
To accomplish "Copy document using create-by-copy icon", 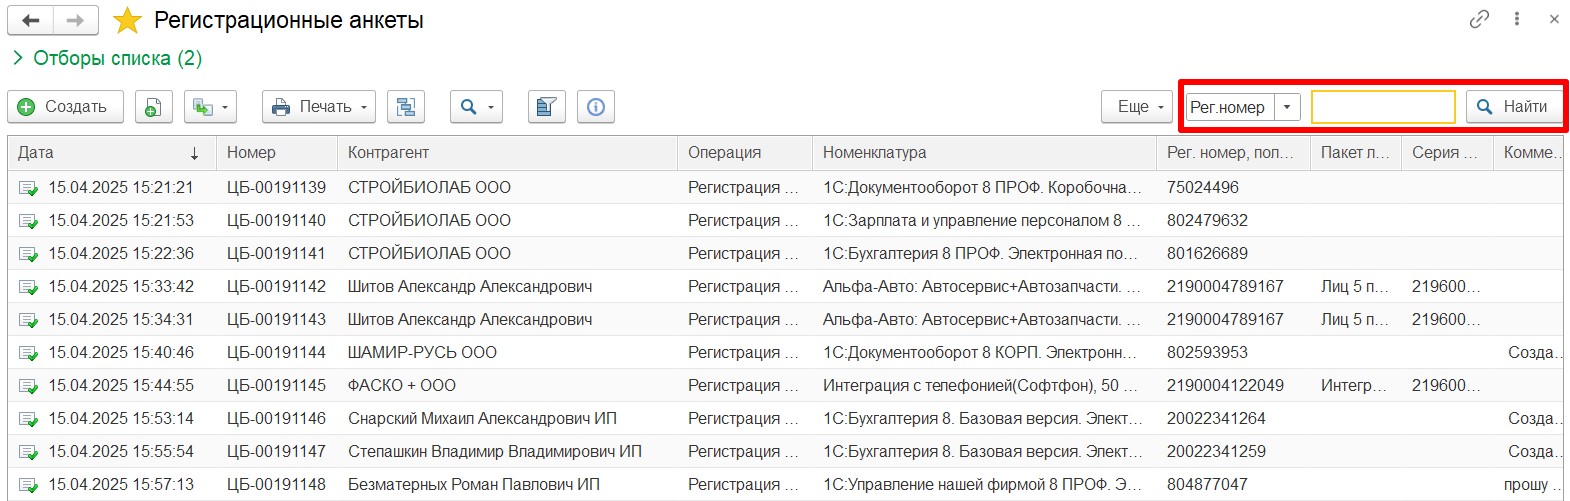I will [x=153, y=107].
